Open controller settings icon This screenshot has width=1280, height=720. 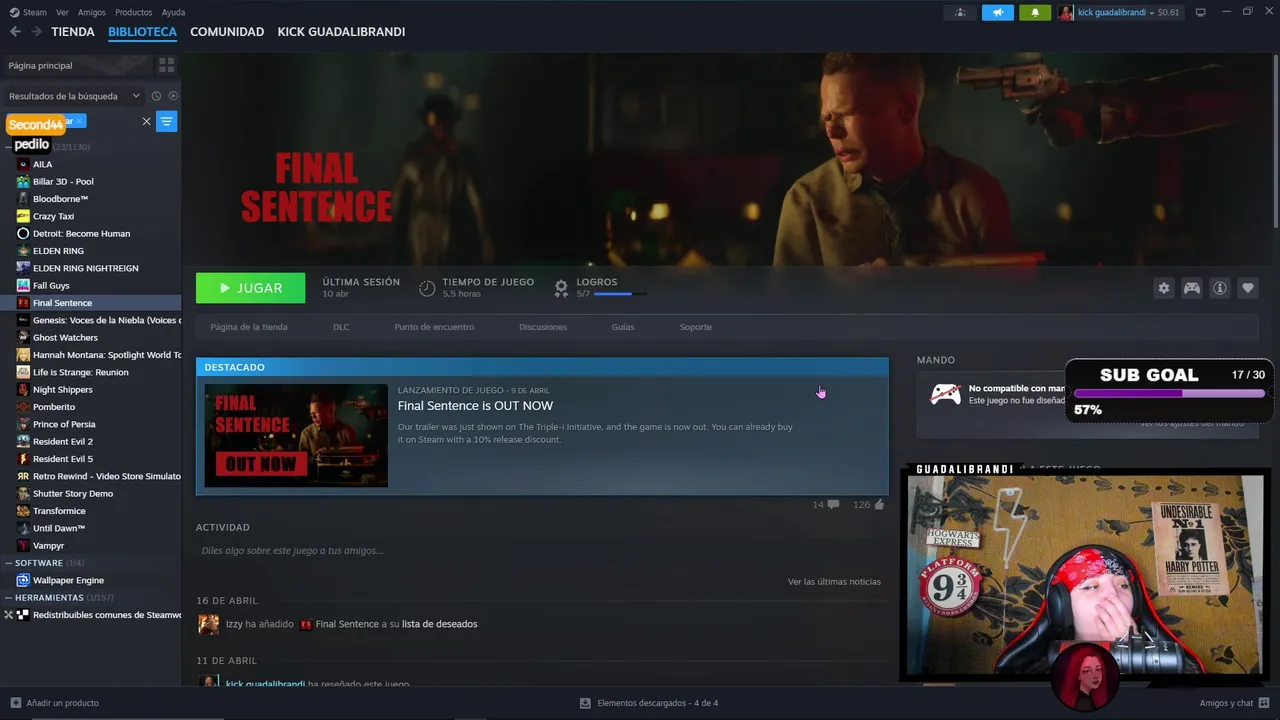click(1191, 288)
